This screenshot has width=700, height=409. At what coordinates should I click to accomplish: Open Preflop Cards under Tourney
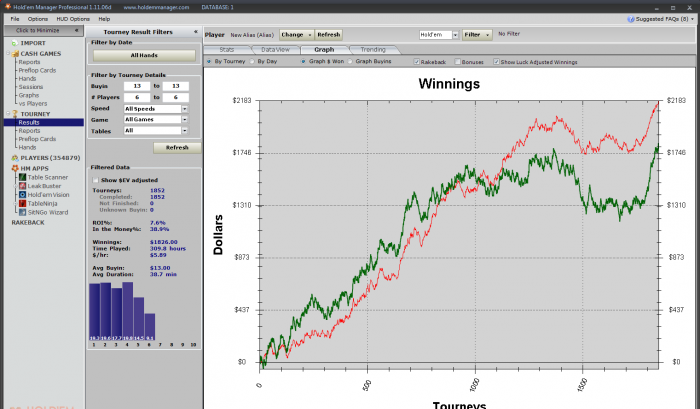coord(38,139)
